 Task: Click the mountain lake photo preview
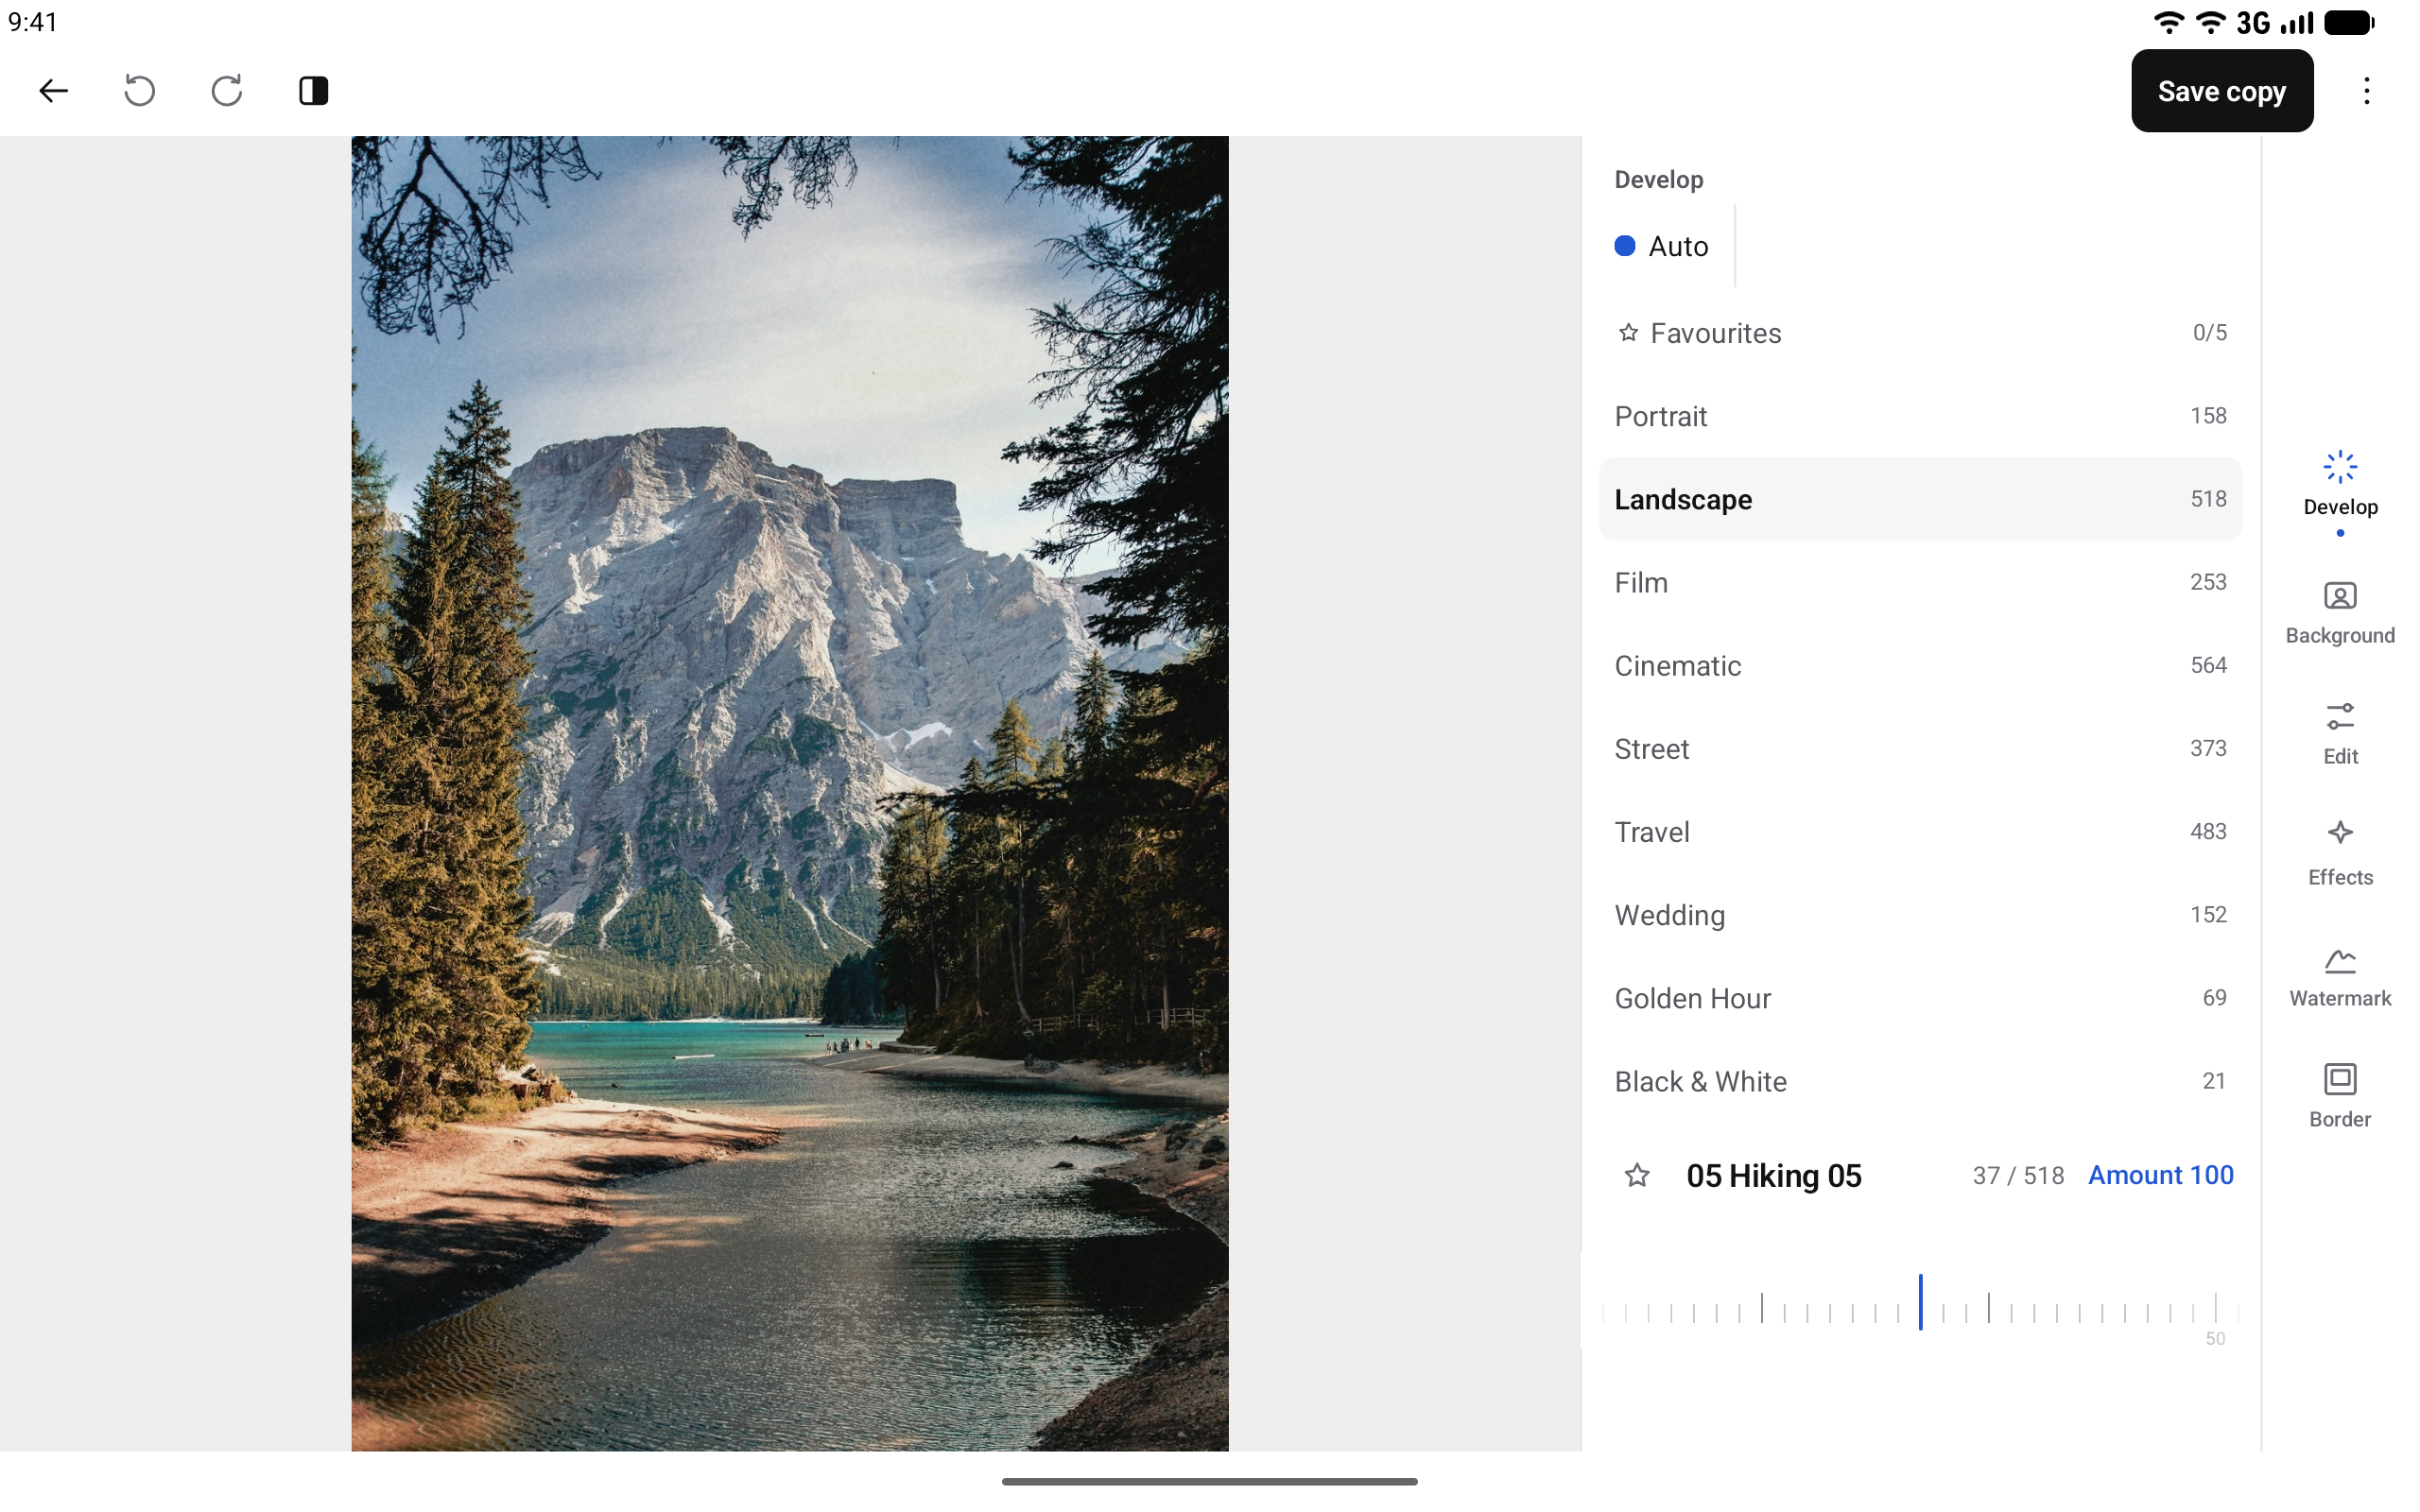pyautogui.click(x=790, y=793)
